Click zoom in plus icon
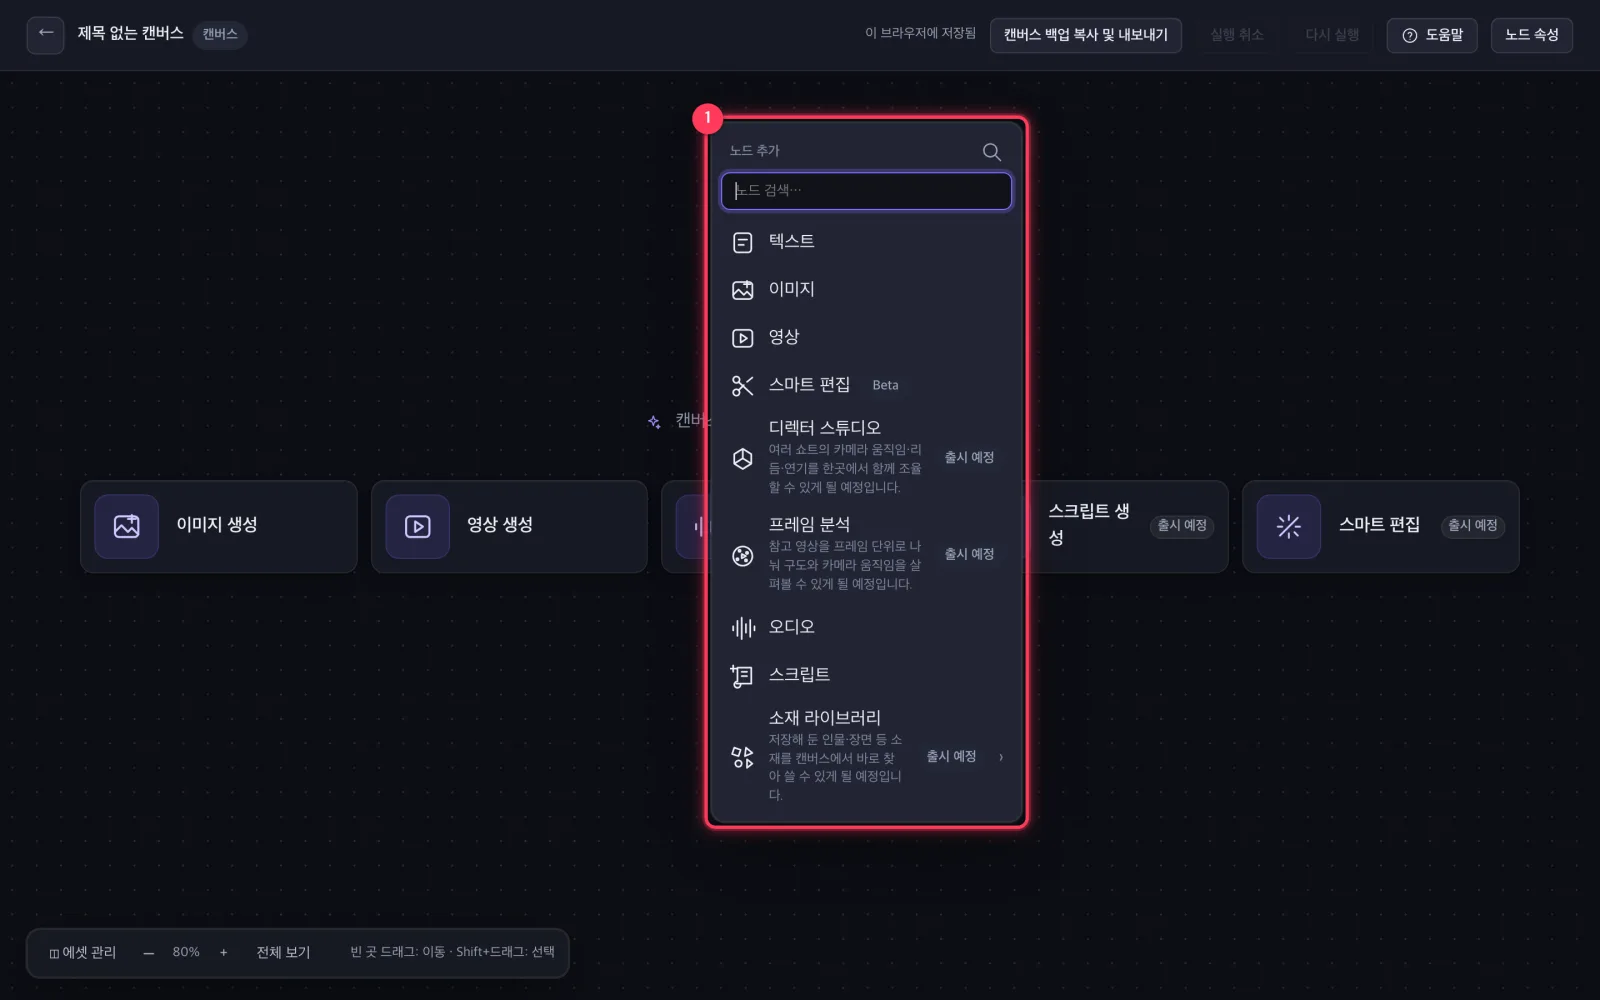This screenshot has height=1000, width=1600. click(x=223, y=953)
